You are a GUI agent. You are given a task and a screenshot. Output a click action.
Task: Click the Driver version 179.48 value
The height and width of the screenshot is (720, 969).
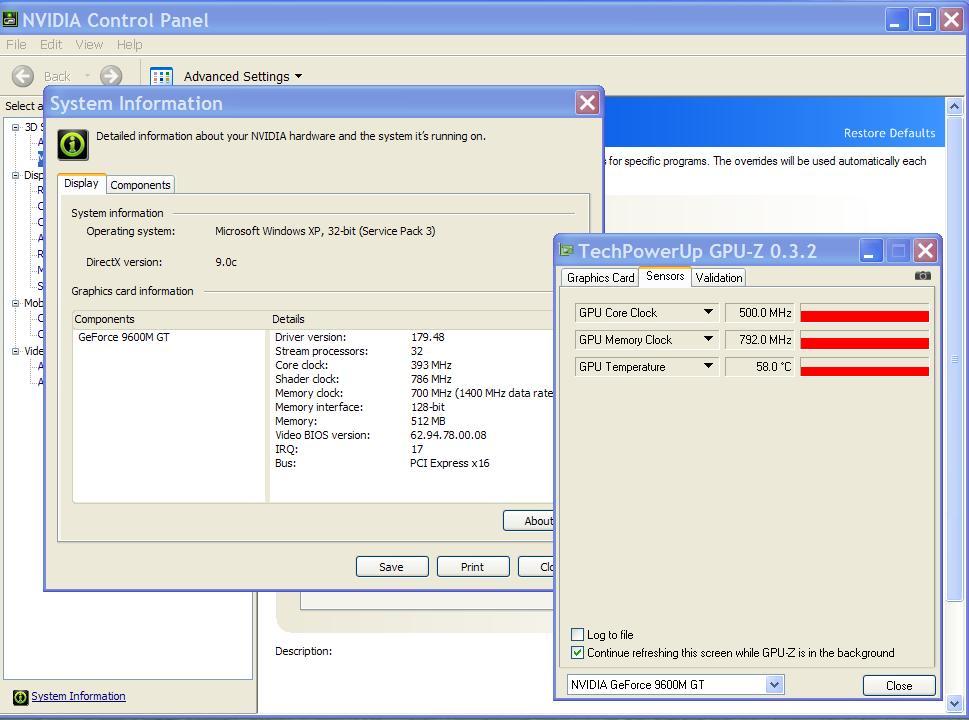(428, 337)
